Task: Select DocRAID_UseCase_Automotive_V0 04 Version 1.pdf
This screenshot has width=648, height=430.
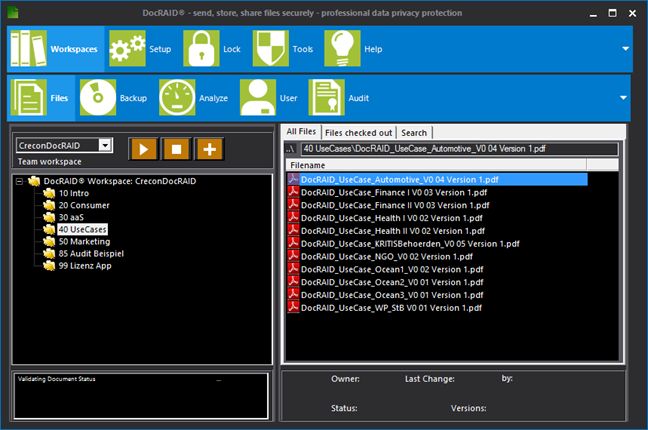Action: coord(437,179)
